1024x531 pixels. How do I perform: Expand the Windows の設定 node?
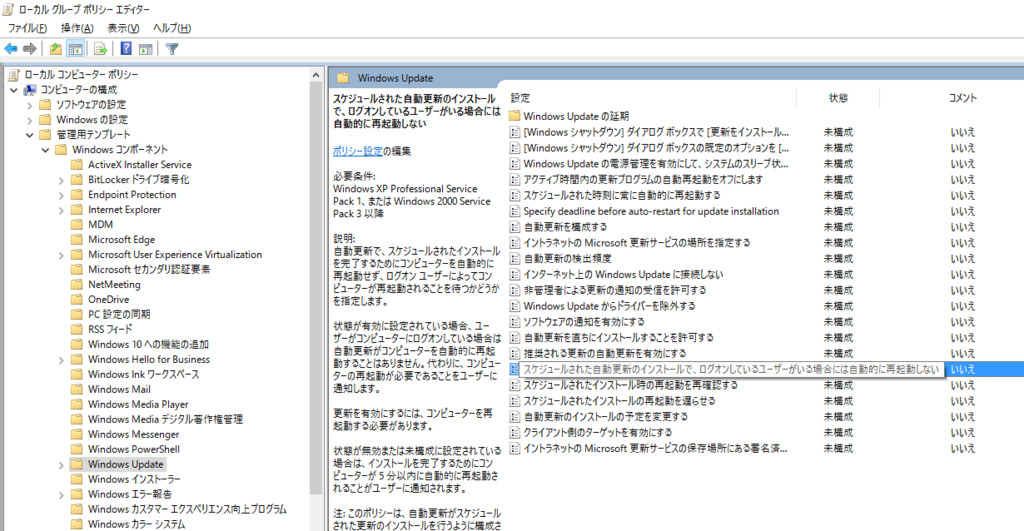[x=29, y=120]
